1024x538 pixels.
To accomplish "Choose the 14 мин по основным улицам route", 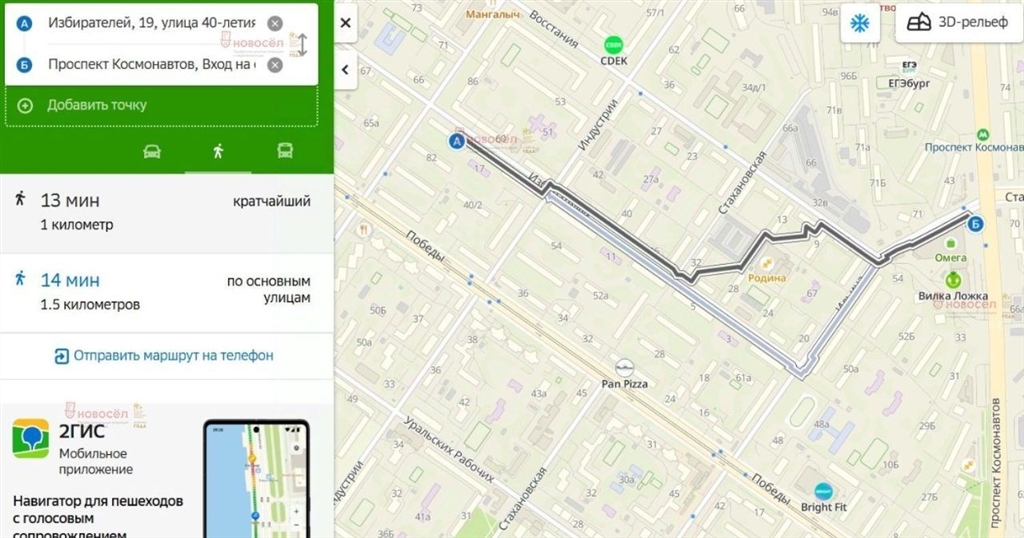I will point(167,293).
